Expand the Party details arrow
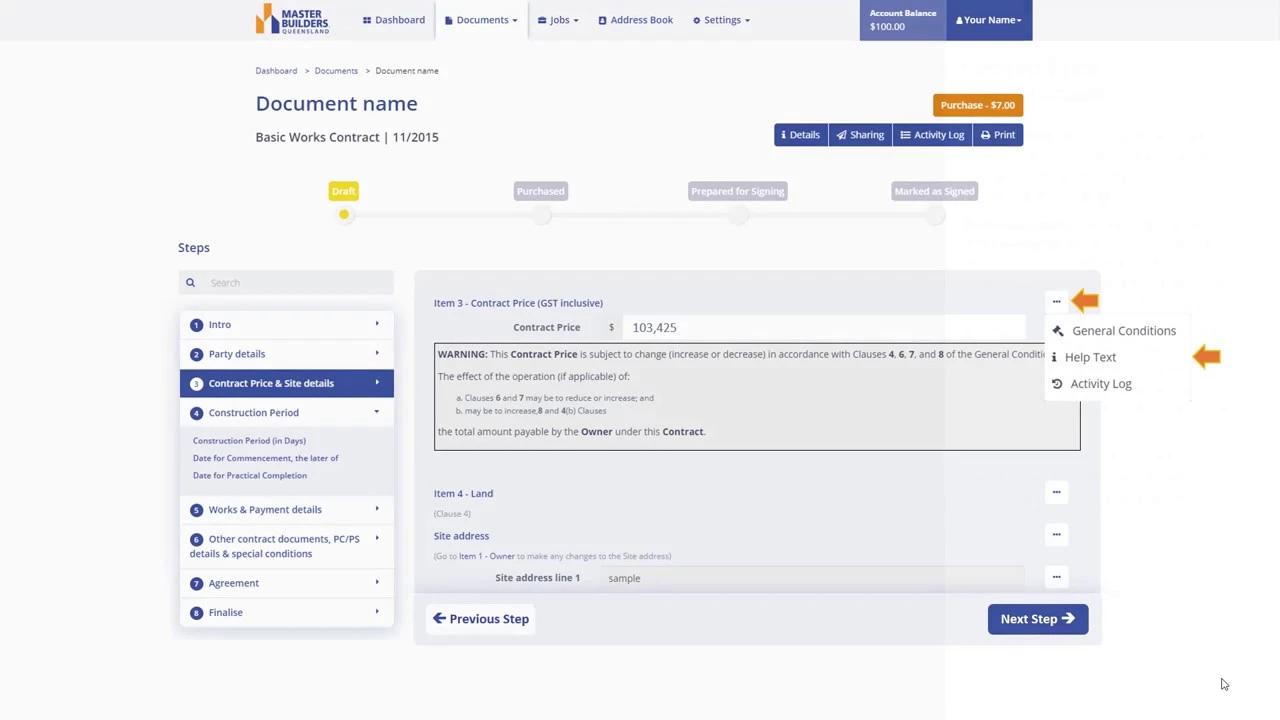The height and width of the screenshot is (720, 1280). [377, 353]
